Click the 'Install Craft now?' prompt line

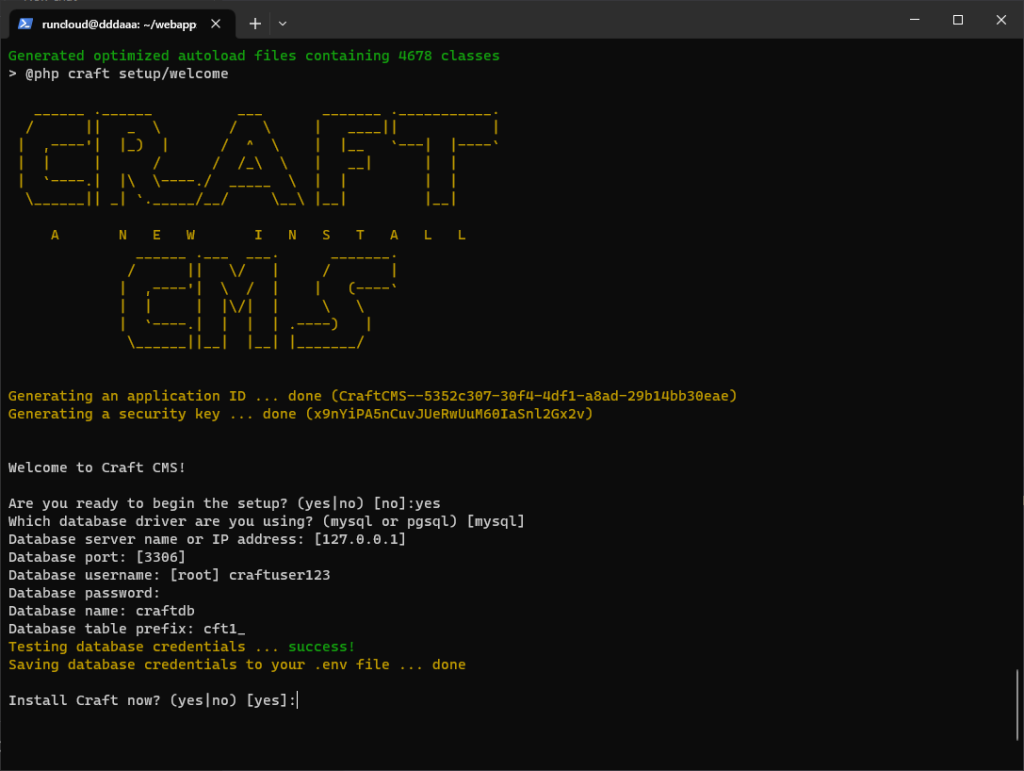[152, 700]
